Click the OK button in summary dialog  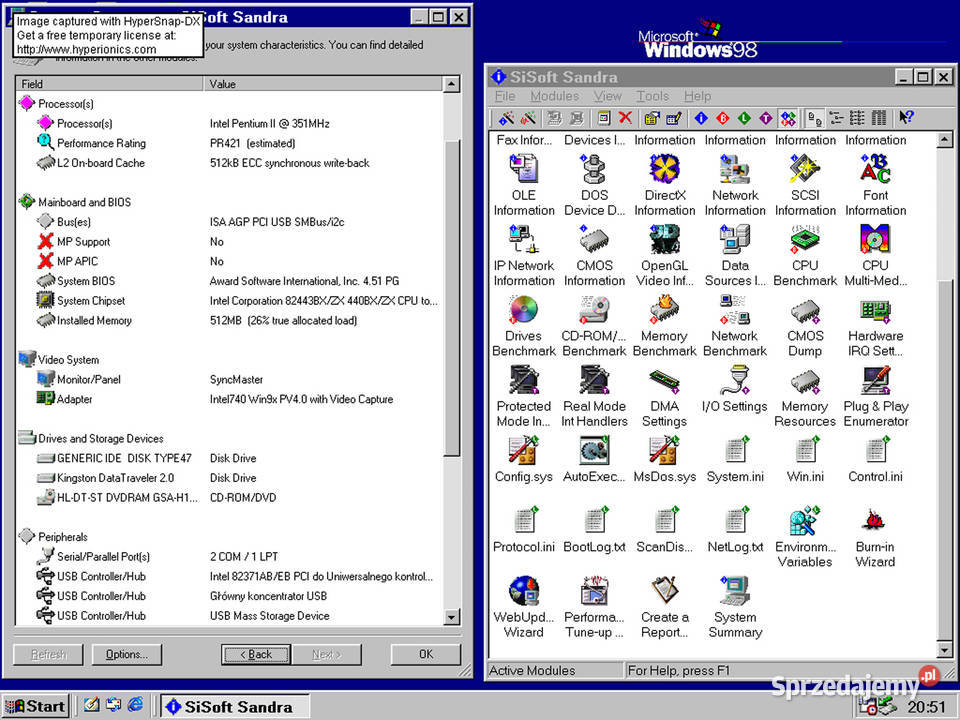(x=426, y=654)
